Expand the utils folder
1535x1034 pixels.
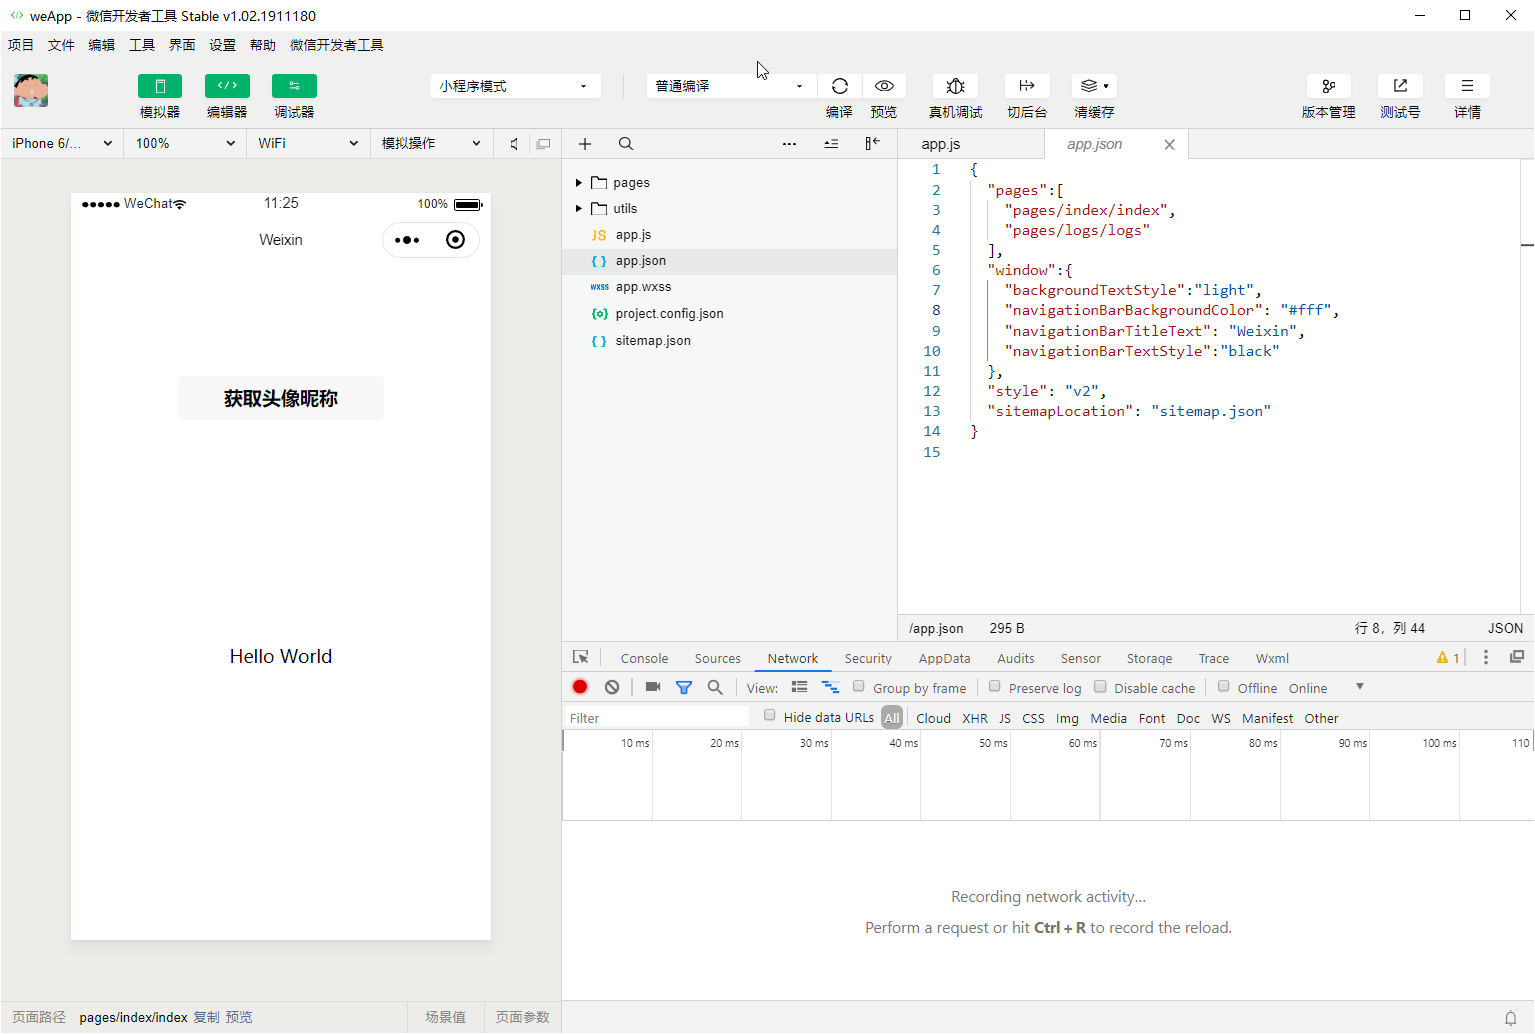coord(579,209)
